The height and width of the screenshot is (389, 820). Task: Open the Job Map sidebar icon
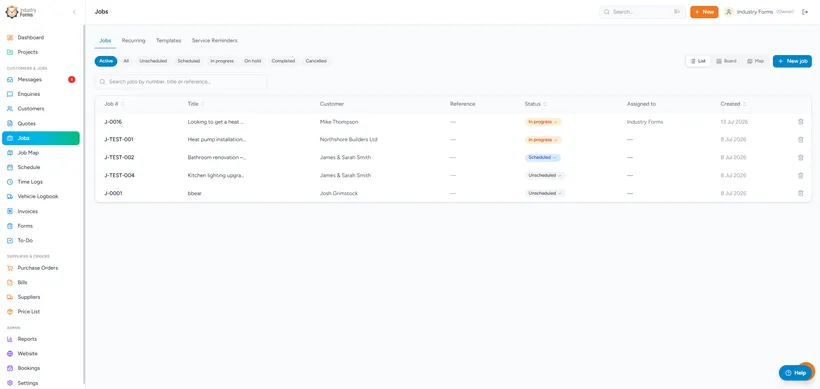click(10, 153)
